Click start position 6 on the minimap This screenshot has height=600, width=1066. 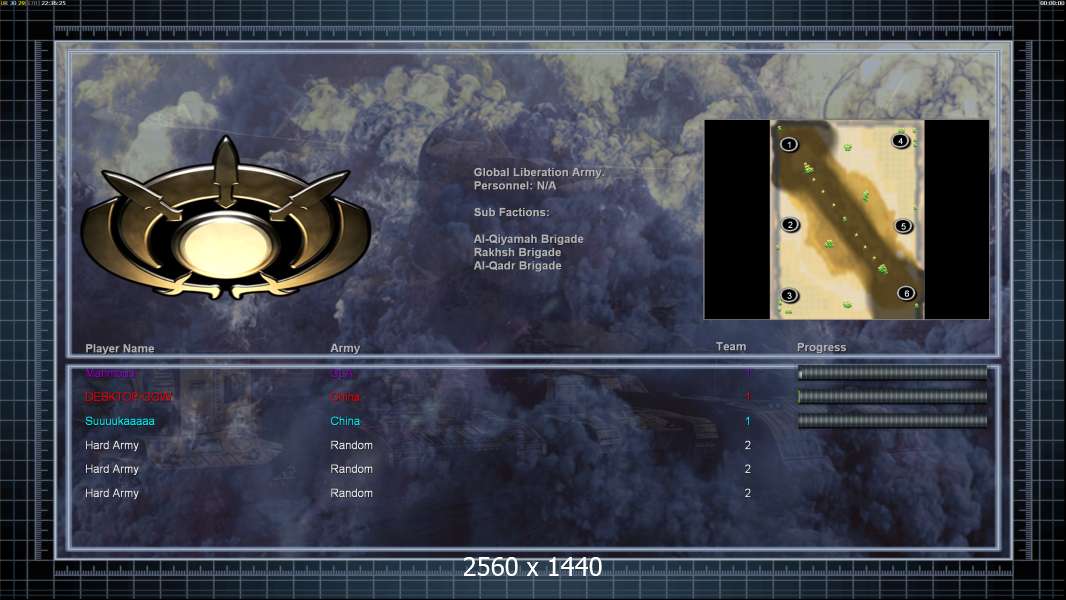(906, 294)
